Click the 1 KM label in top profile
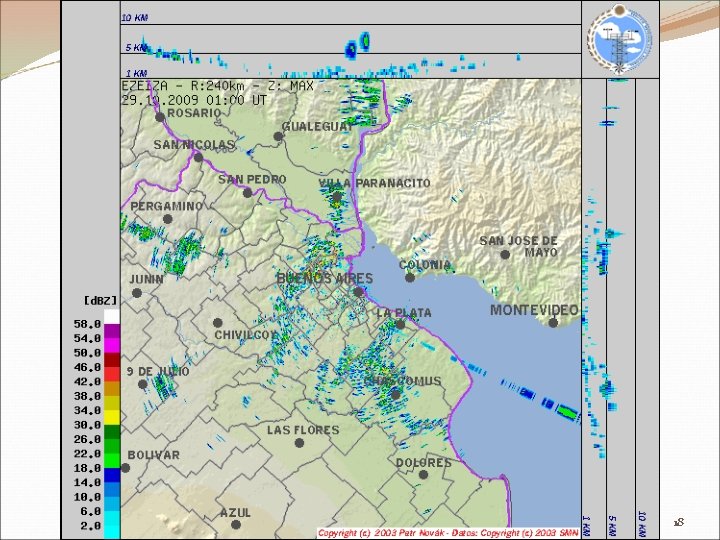 coord(136,73)
